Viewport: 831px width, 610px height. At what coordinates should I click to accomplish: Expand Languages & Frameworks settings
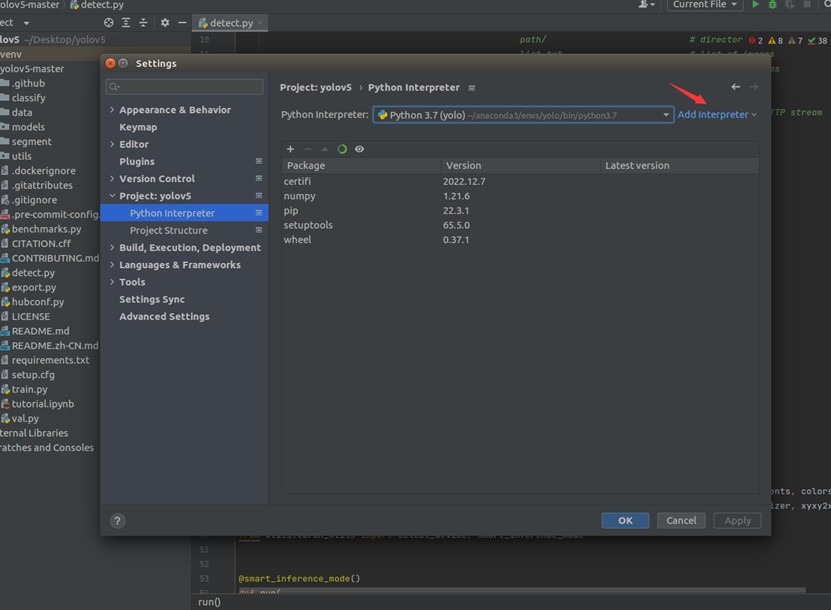[112, 264]
